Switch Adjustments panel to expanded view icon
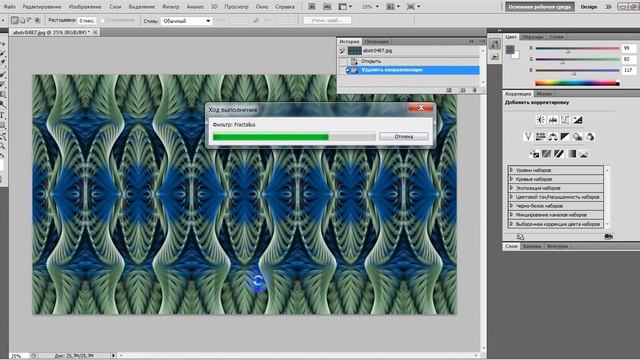Screen dimensions: 640x360 [520, 236]
